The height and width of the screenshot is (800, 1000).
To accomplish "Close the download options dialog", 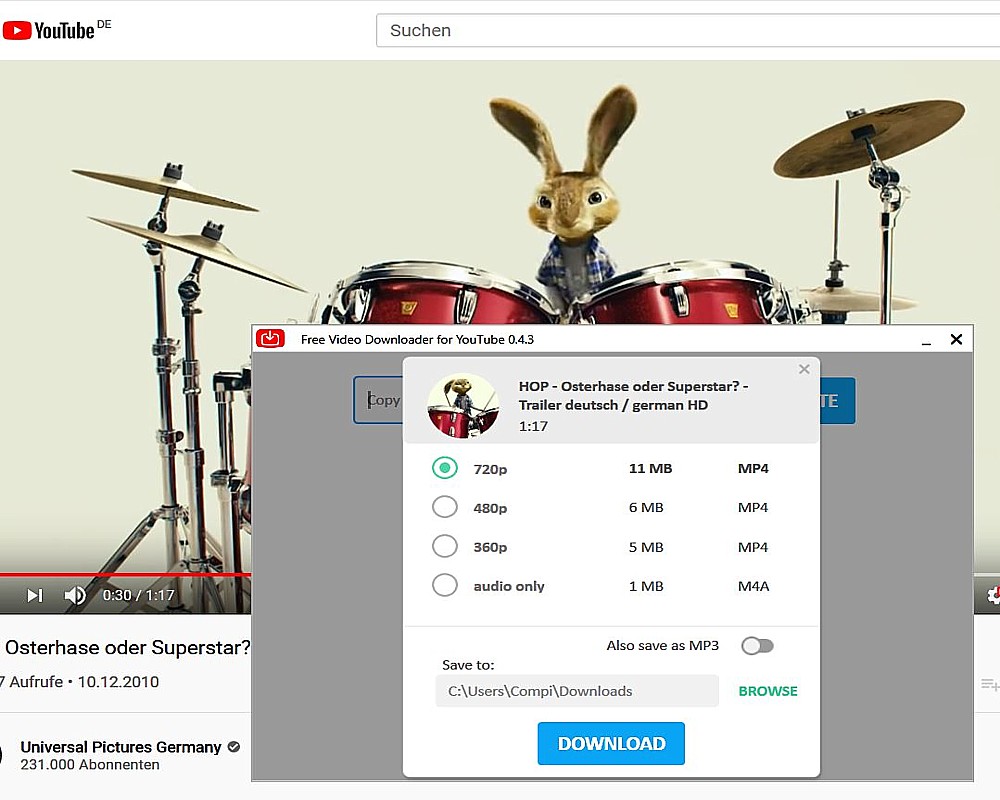I will coord(804,369).
